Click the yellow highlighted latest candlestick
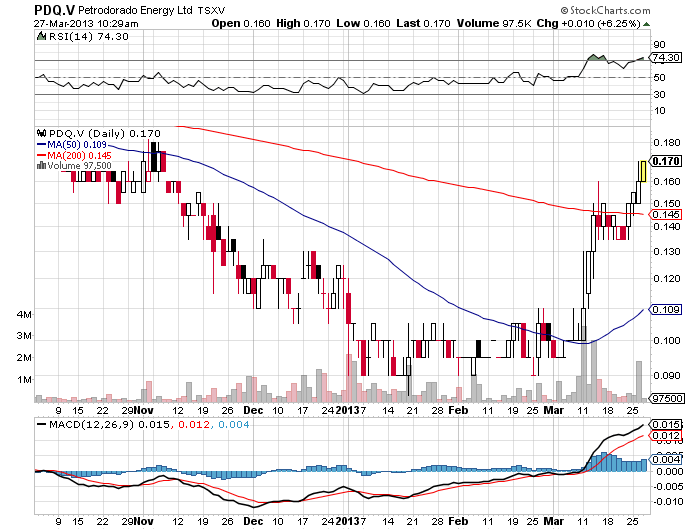The height and width of the screenshot is (530, 700). 642,171
